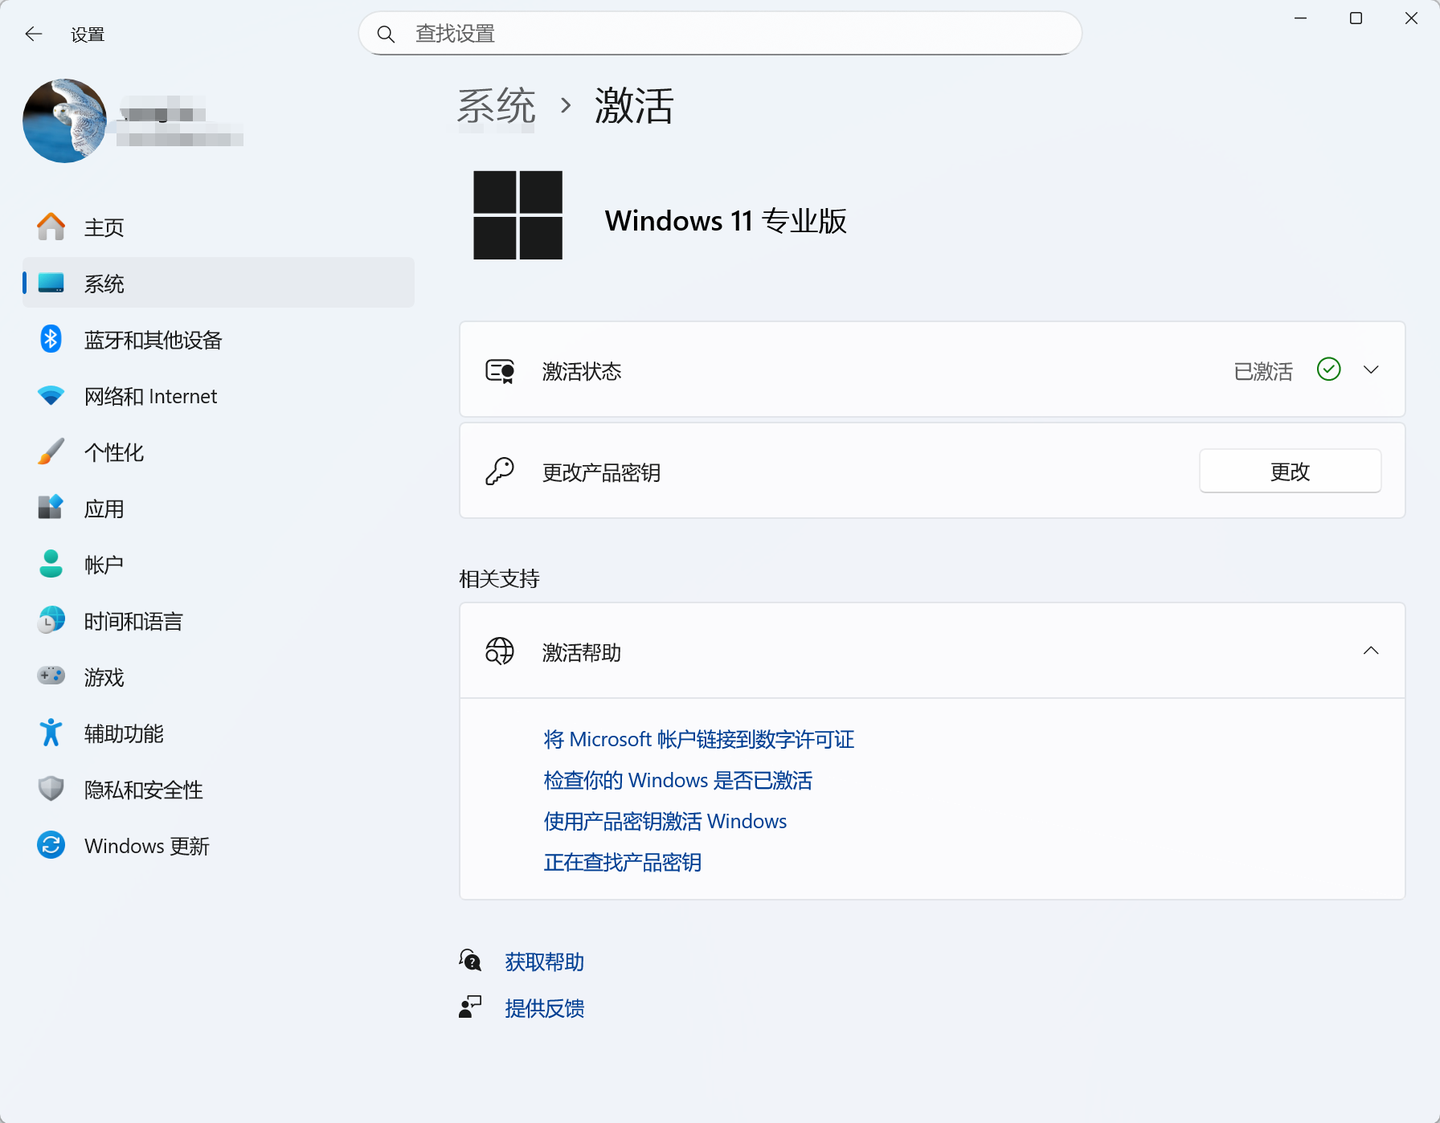Viewport: 1440px width, 1123px height.
Task: Open 应用 settings in sidebar
Action: (x=218, y=509)
